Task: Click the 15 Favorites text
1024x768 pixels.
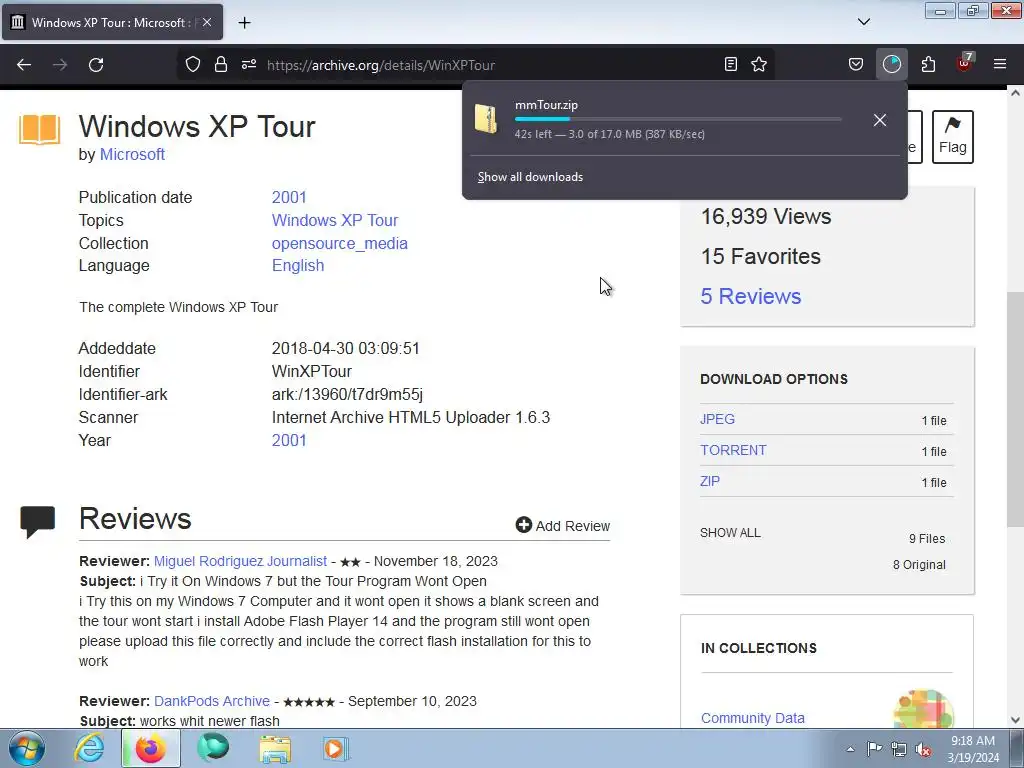Action: (760, 256)
